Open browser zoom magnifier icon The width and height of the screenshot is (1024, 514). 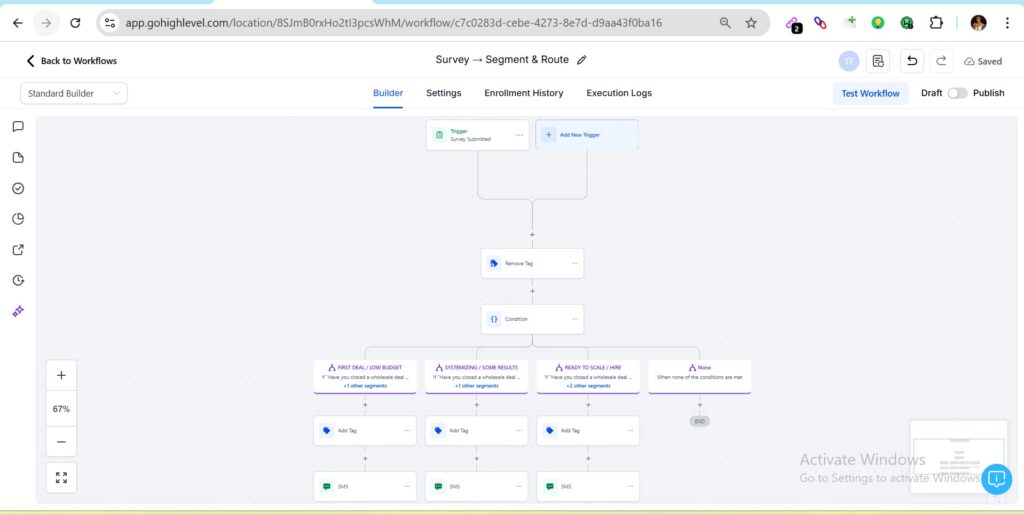(x=725, y=23)
